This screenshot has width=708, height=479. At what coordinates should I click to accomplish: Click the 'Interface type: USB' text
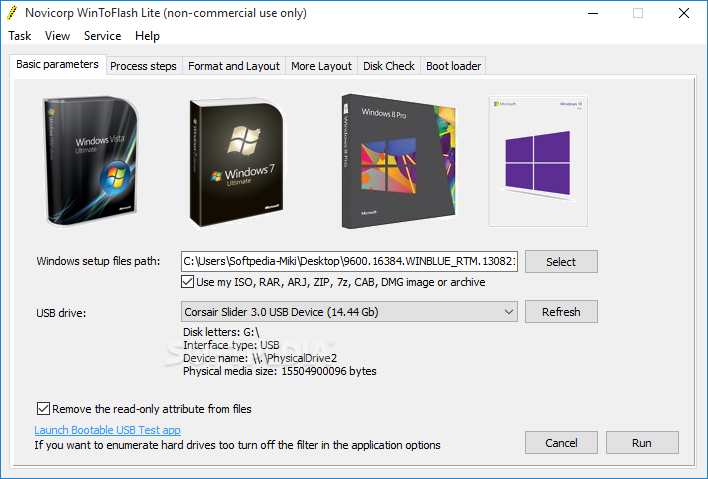[x=231, y=345]
